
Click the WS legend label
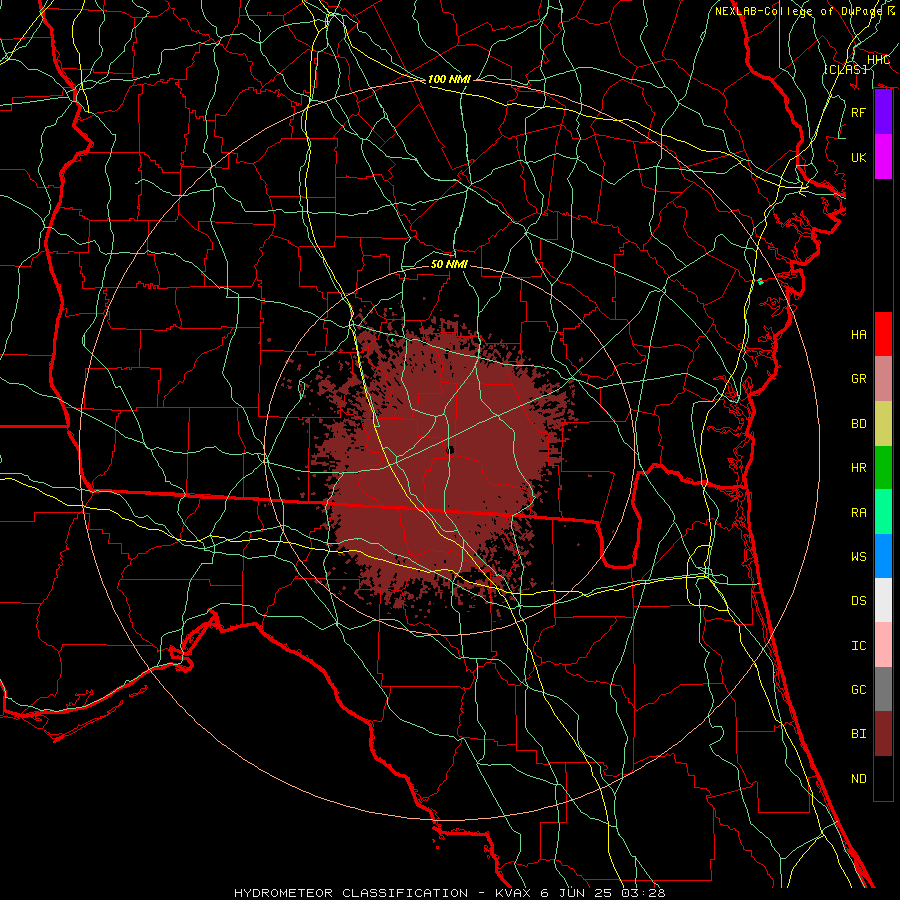tap(859, 556)
